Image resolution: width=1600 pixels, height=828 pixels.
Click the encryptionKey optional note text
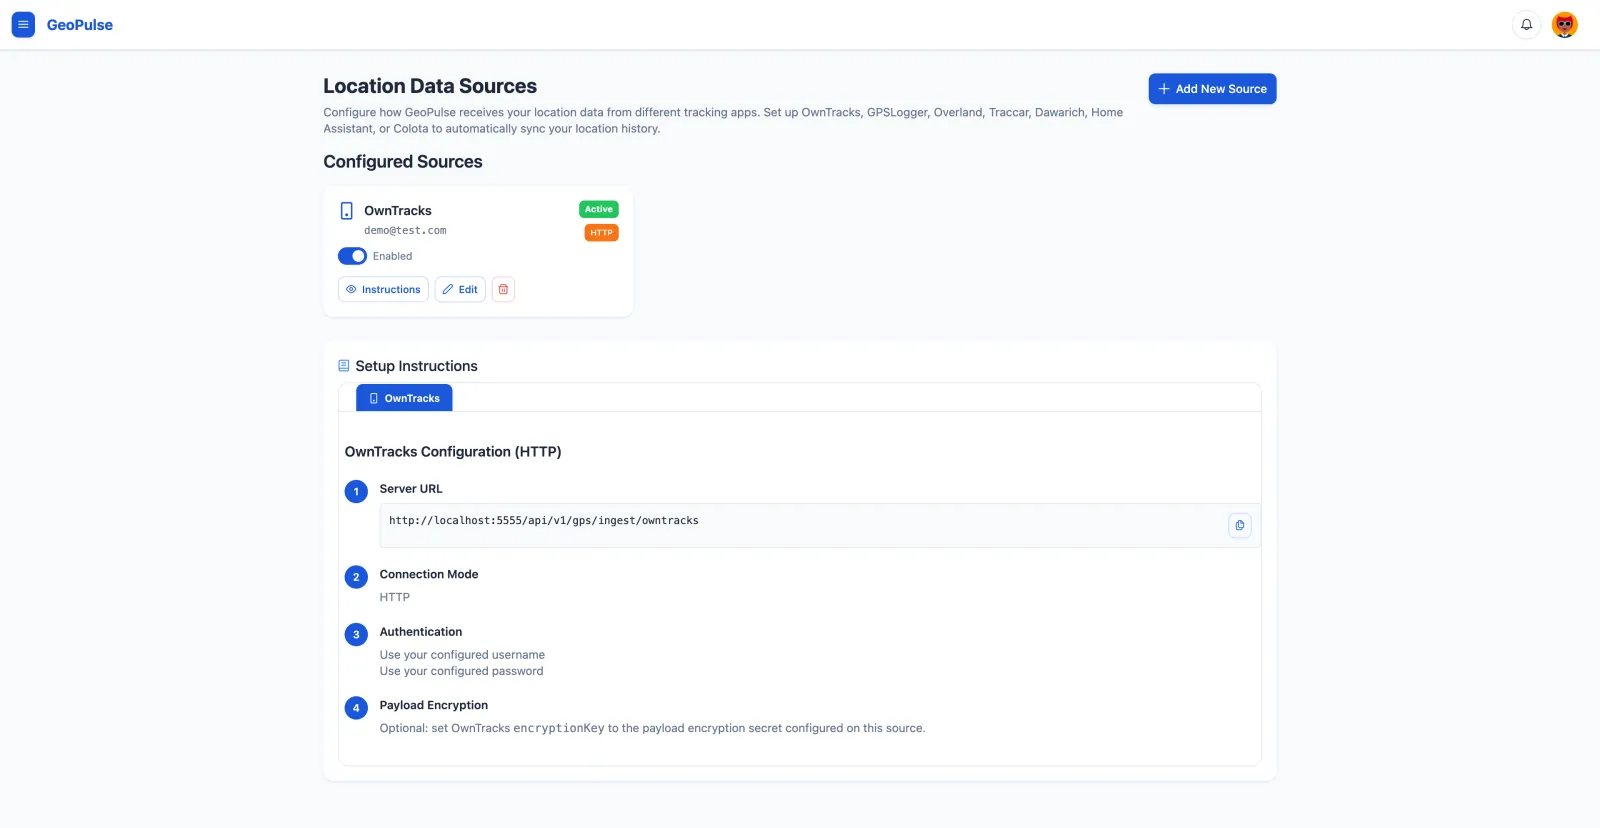click(652, 728)
